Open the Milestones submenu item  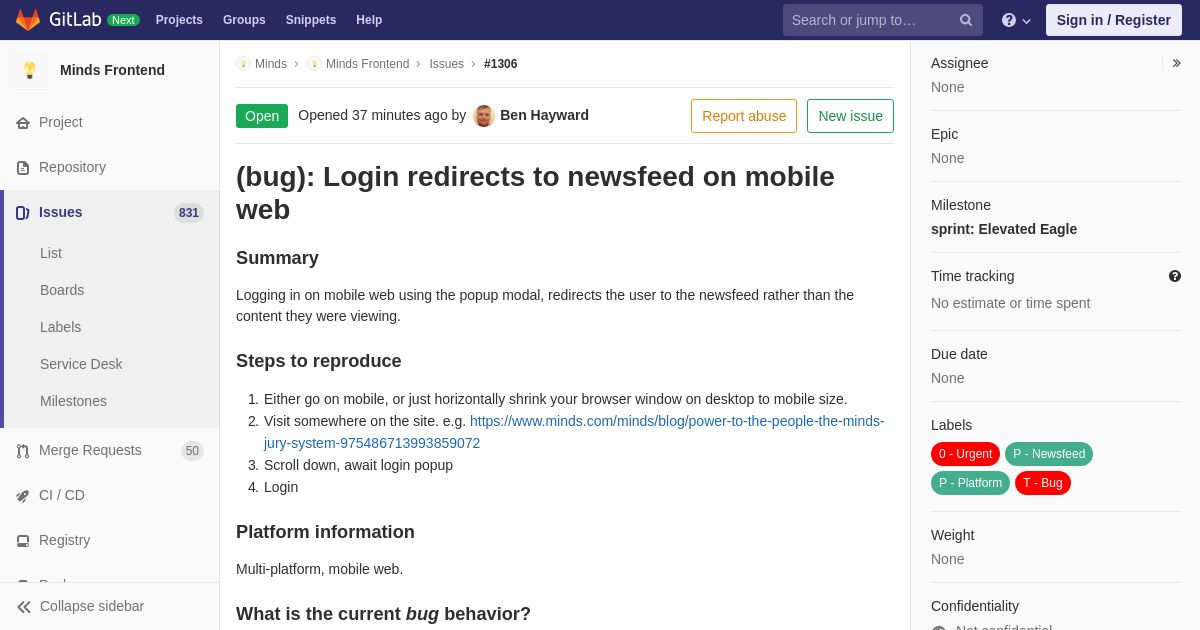pyautogui.click(x=73, y=401)
